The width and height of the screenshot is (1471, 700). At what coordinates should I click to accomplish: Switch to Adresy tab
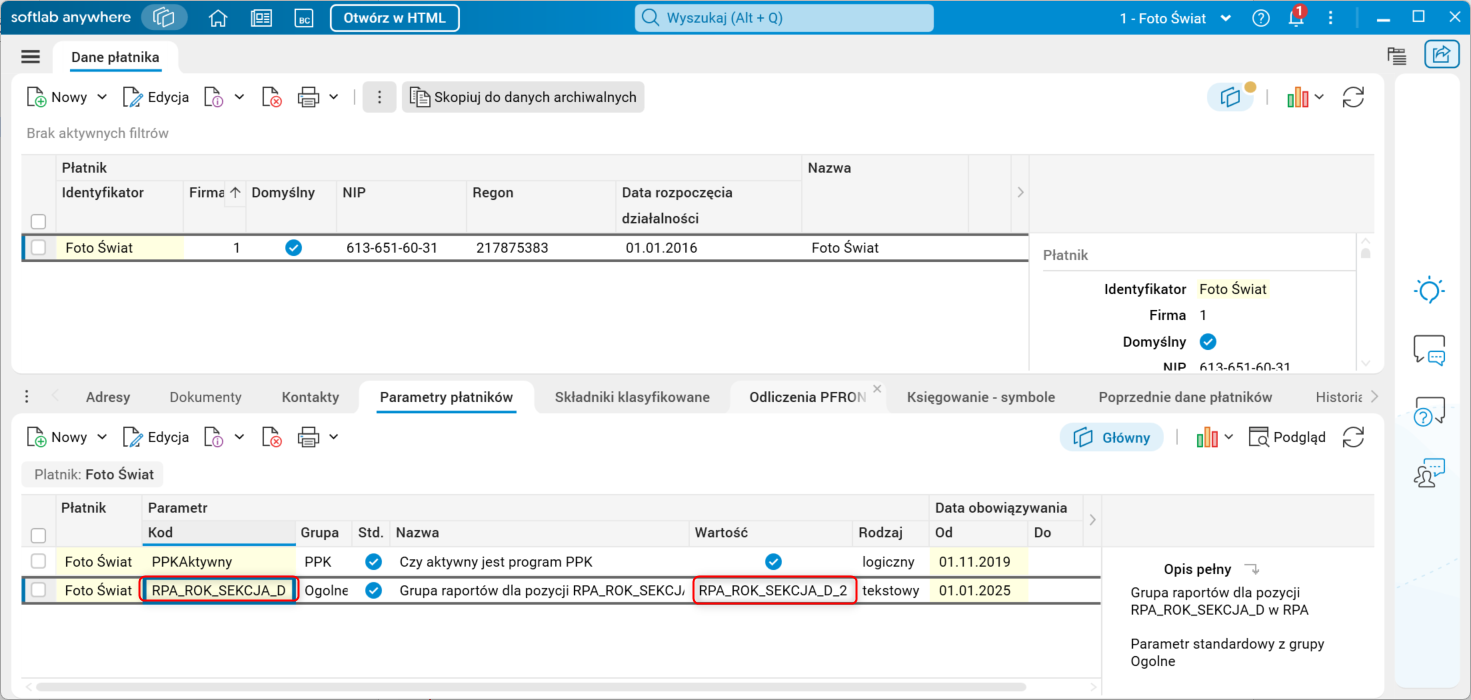tap(108, 397)
